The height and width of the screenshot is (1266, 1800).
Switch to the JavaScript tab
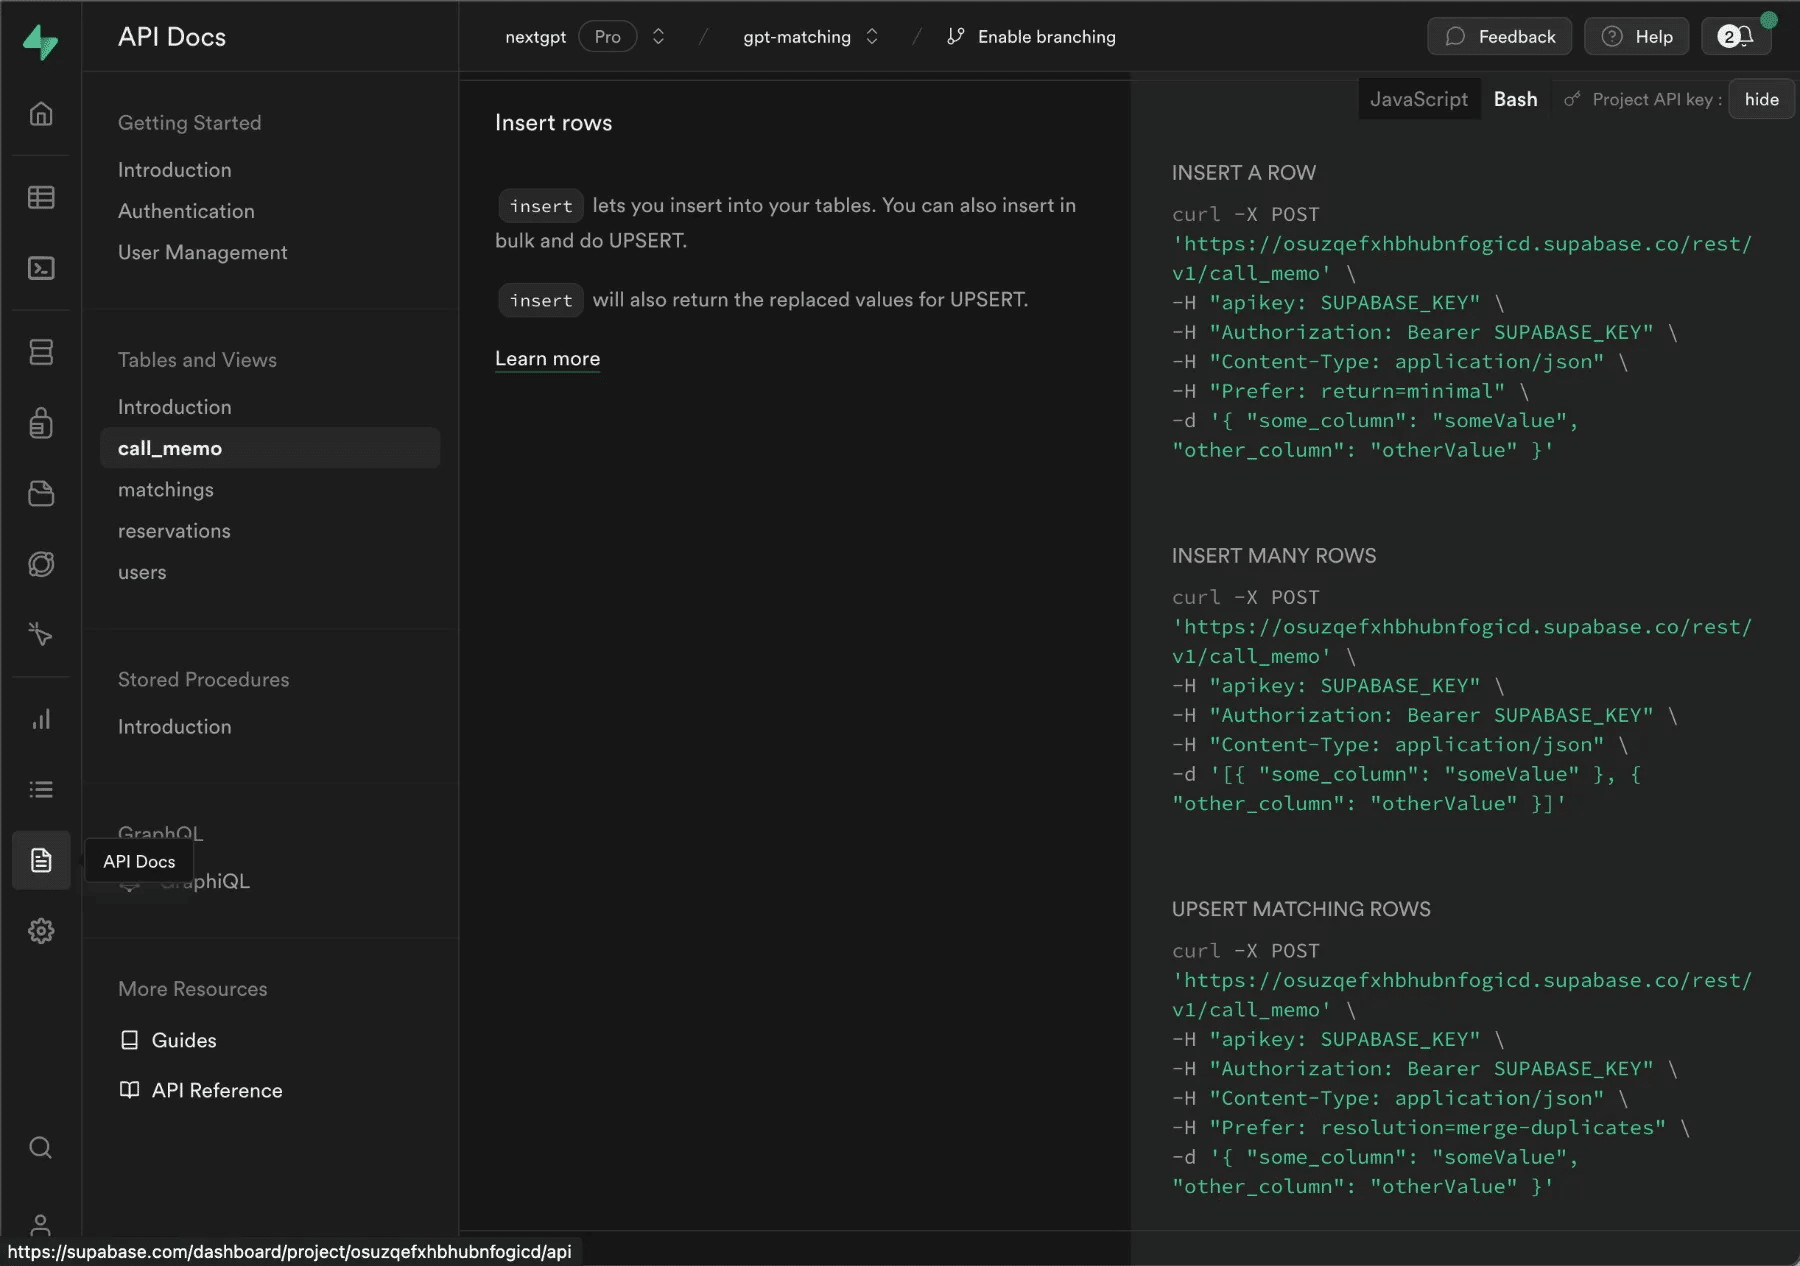1418,99
